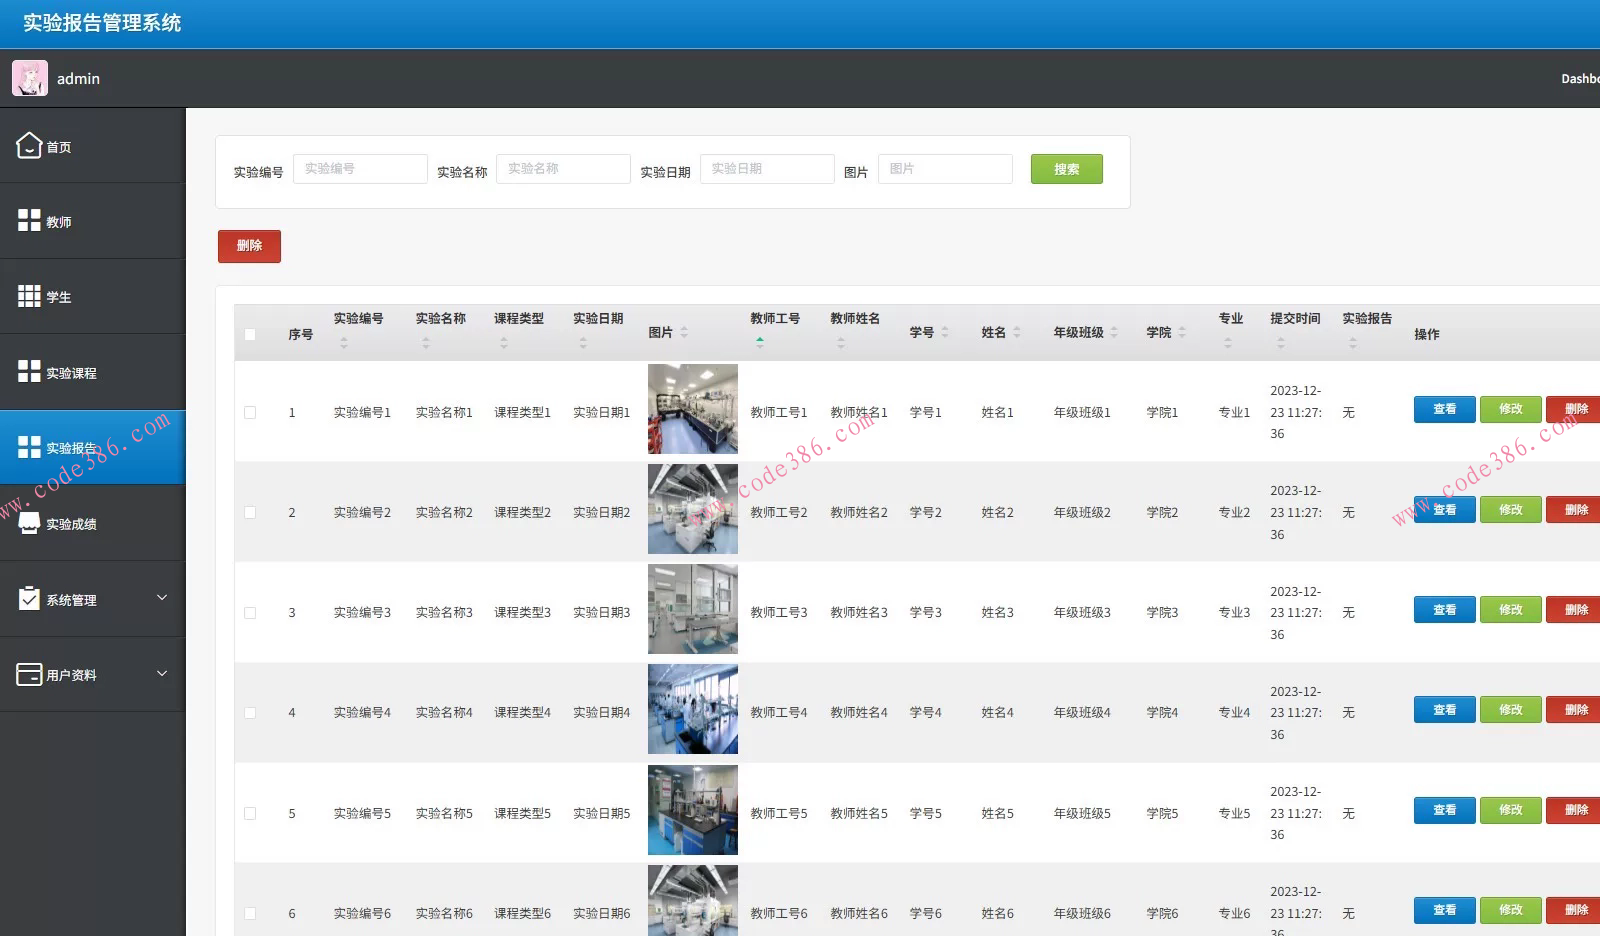The image size is (1600, 936).
Task: Open the 教师 grid icon in sidebar
Action: (x=29, y=221)
